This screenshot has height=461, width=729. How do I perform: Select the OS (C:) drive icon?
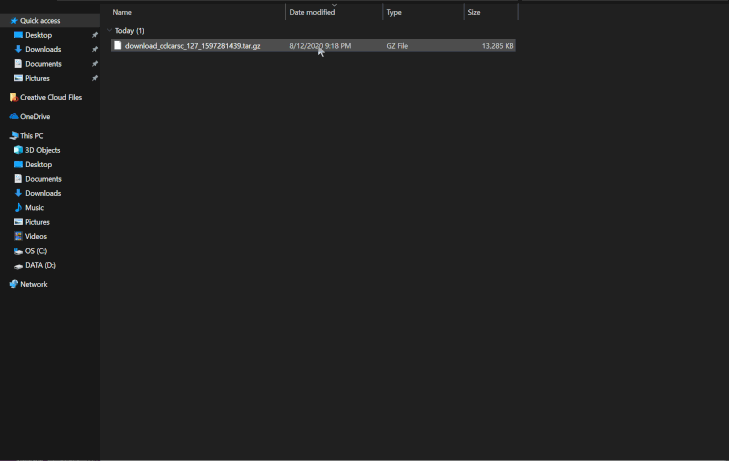(18, 251)
